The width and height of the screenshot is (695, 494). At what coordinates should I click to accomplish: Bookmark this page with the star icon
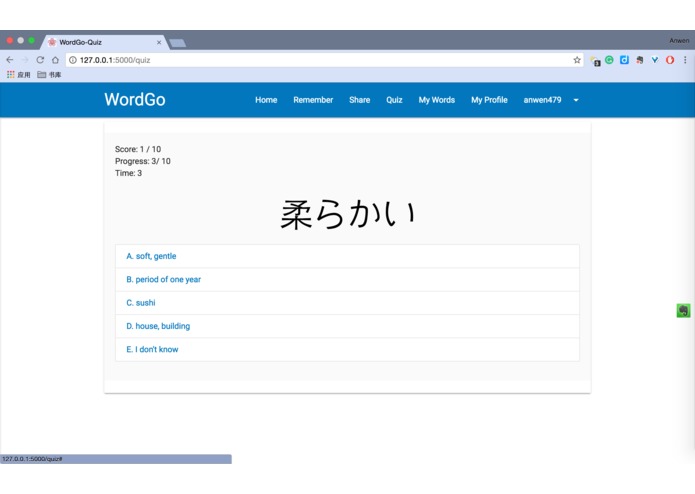(x=577, y=60)
